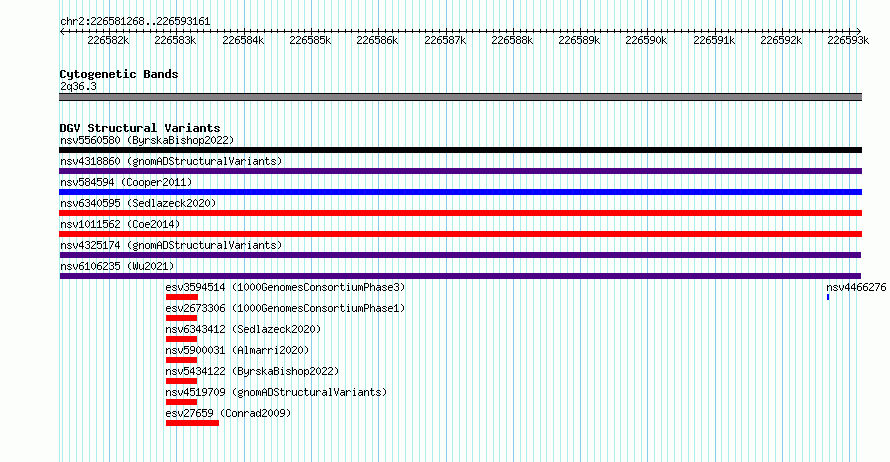Click the 226588k ruler tick label

coord(512,40)
